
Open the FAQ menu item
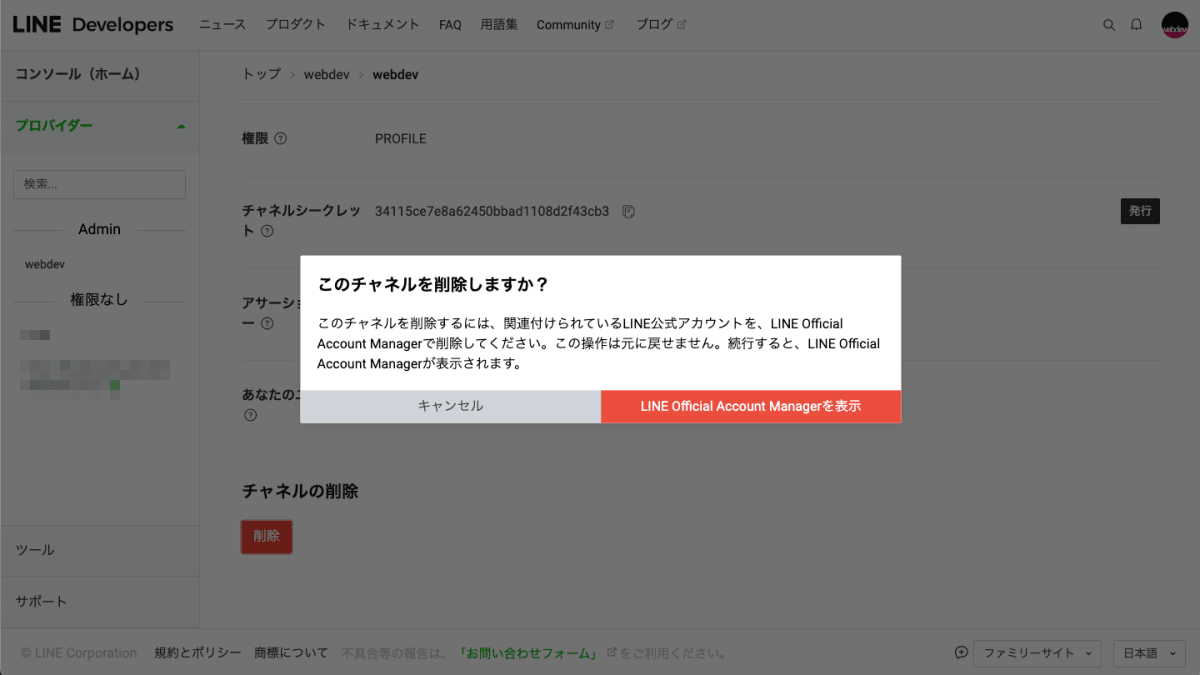click(450, 25)
